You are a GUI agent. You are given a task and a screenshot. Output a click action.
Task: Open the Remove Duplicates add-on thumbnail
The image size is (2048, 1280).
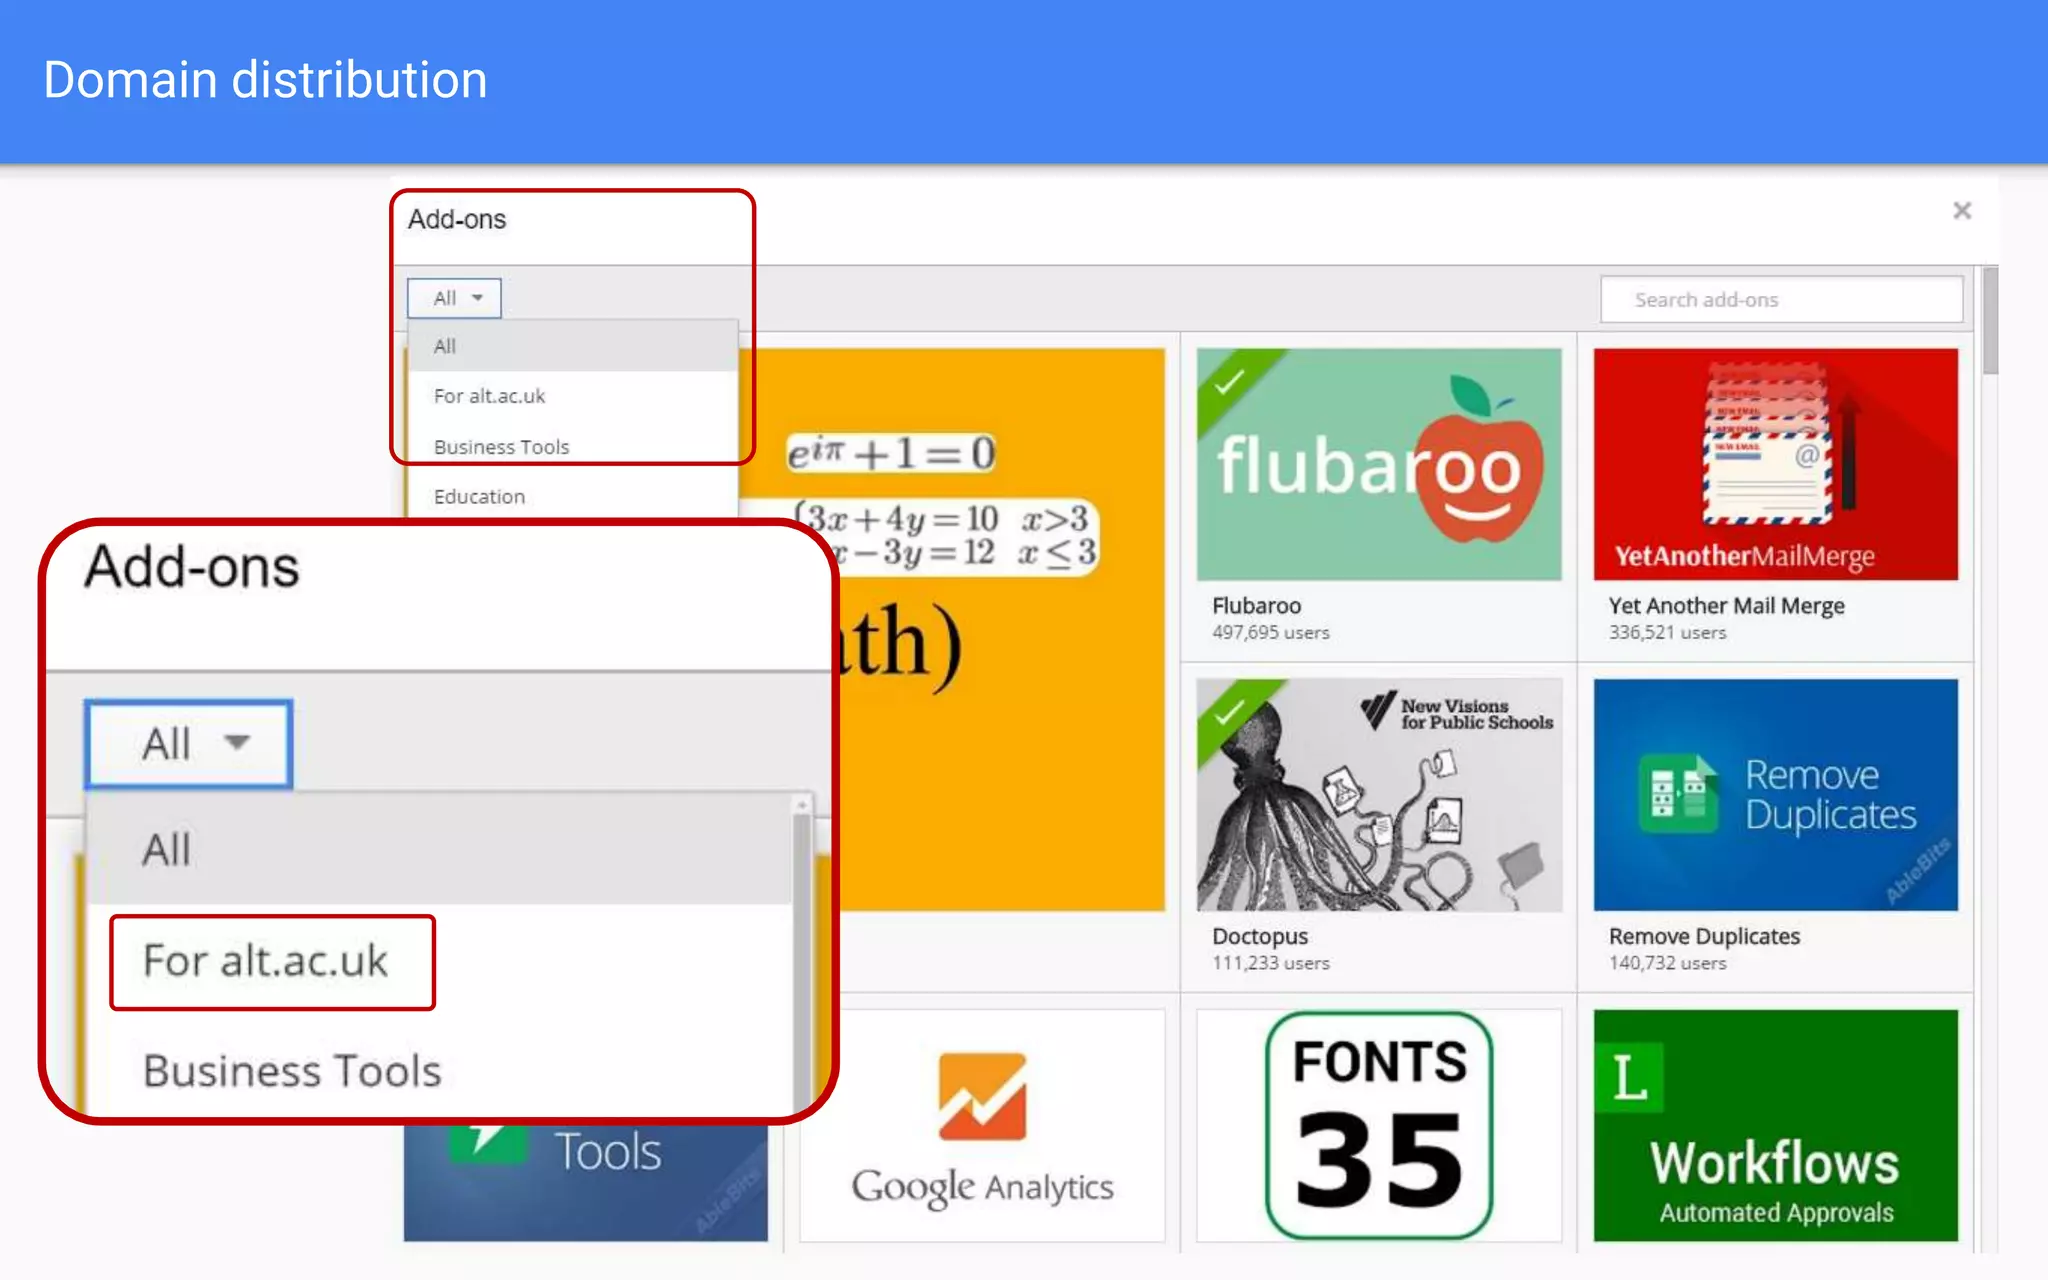pyautogui.click(x=1775, y=795)
